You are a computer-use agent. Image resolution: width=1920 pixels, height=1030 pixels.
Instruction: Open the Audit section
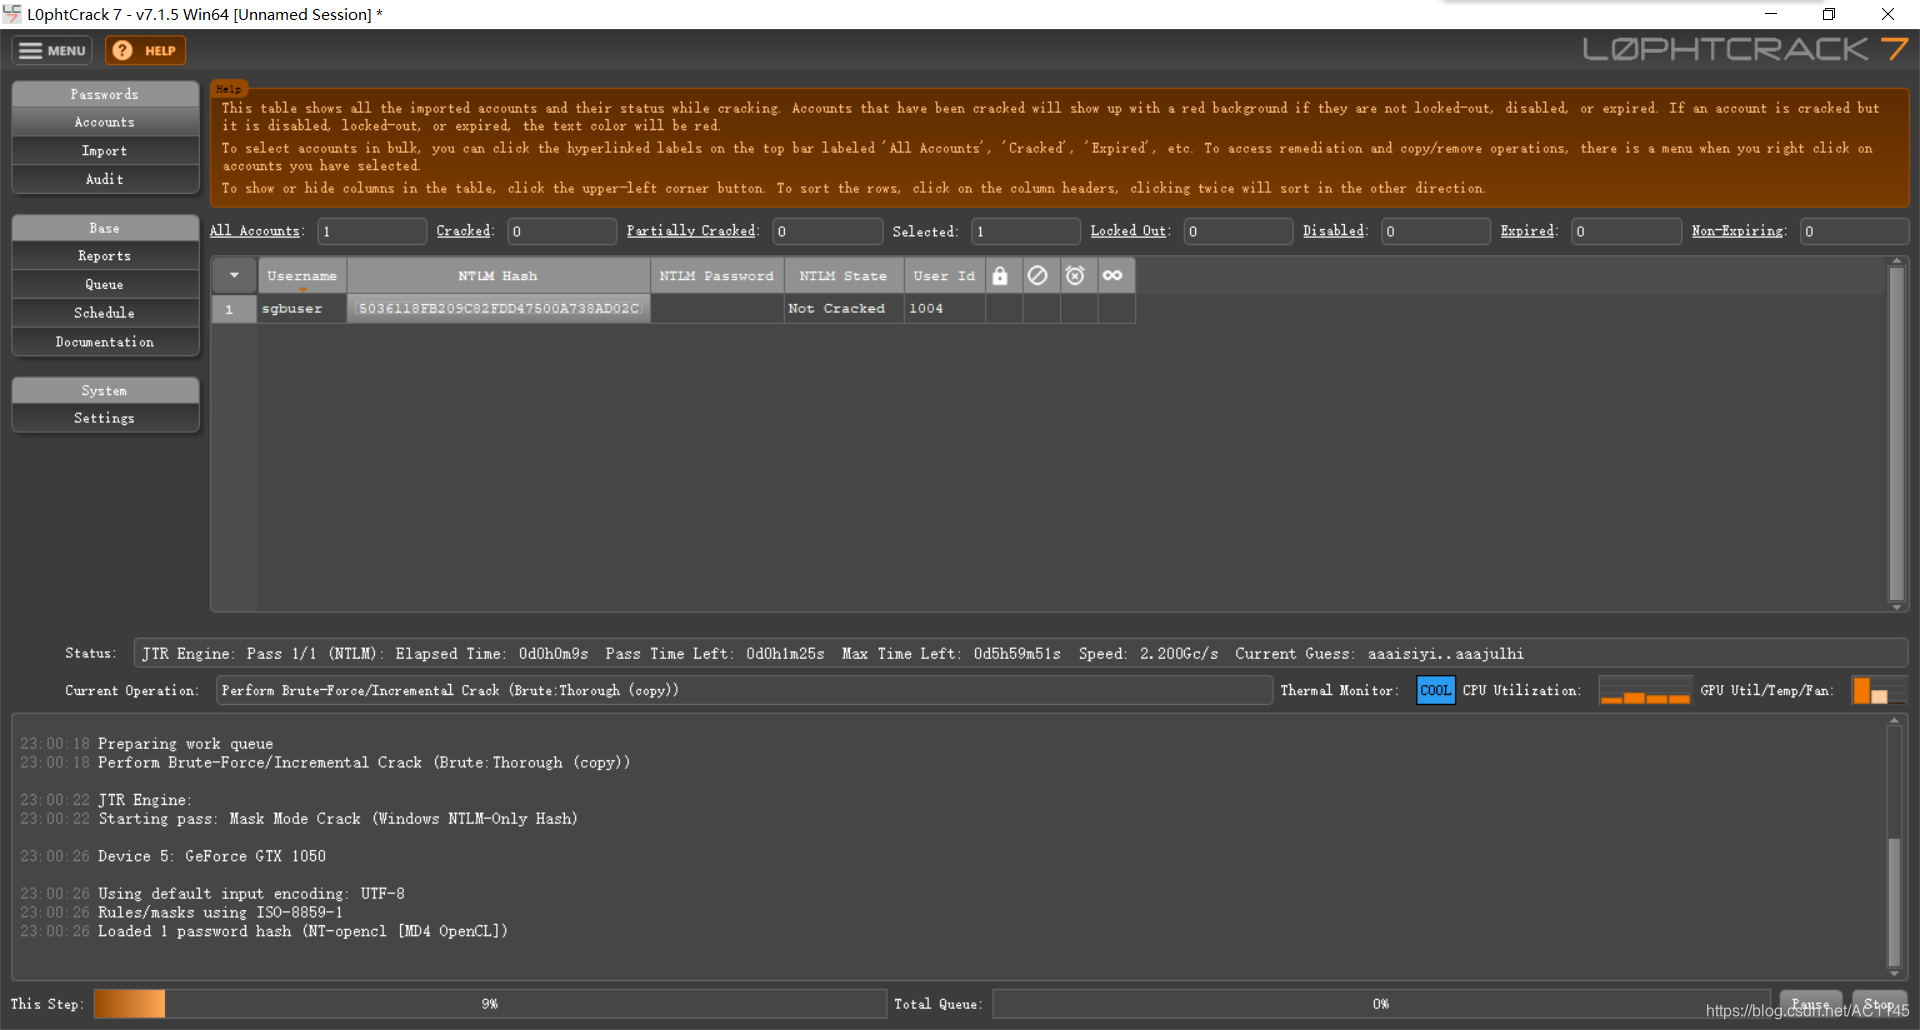pyautogui.click(x=105, y=179)
